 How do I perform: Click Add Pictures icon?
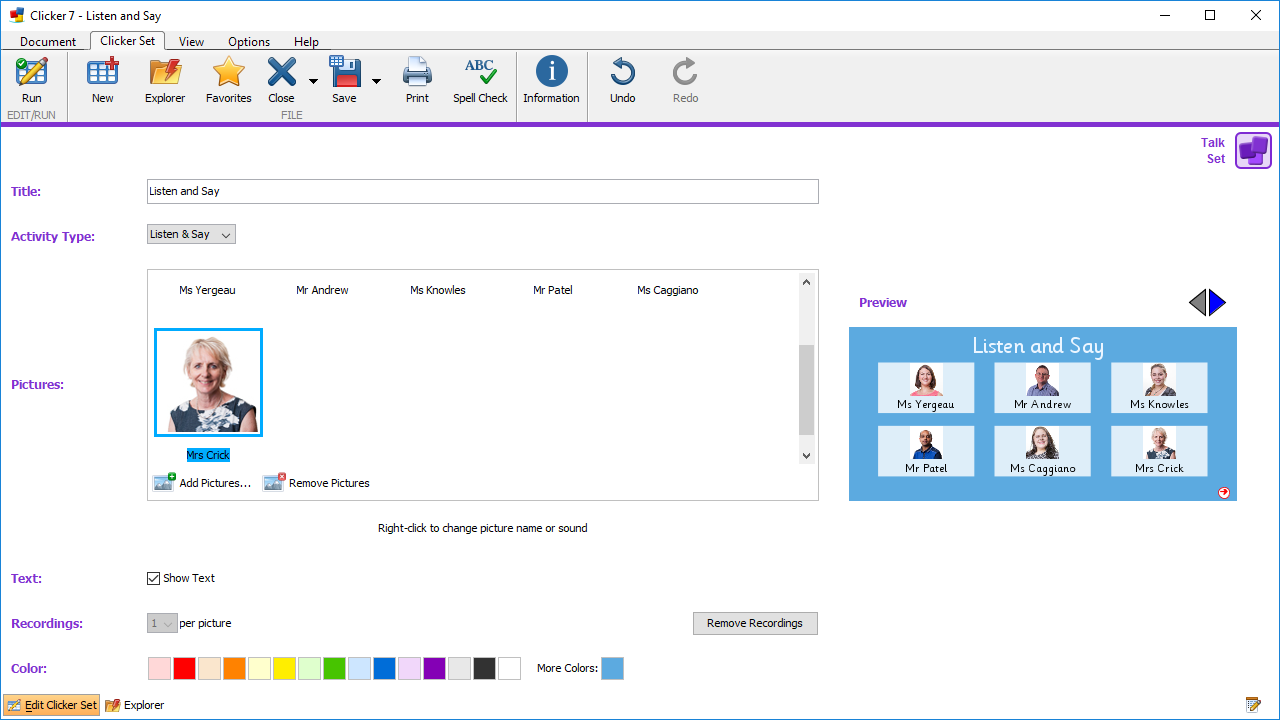point(164,482)
